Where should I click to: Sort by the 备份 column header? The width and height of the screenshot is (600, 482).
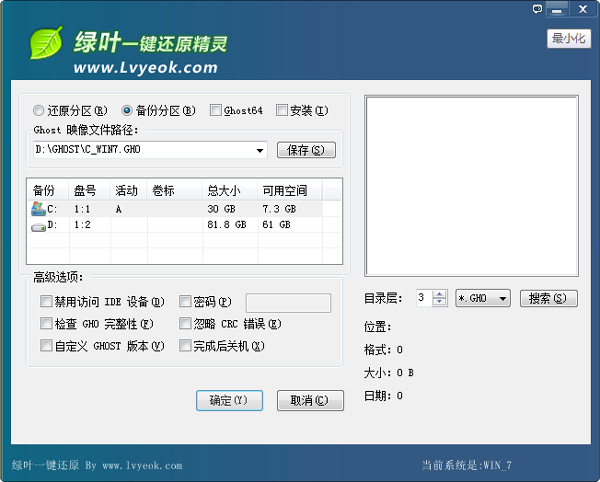48,190
